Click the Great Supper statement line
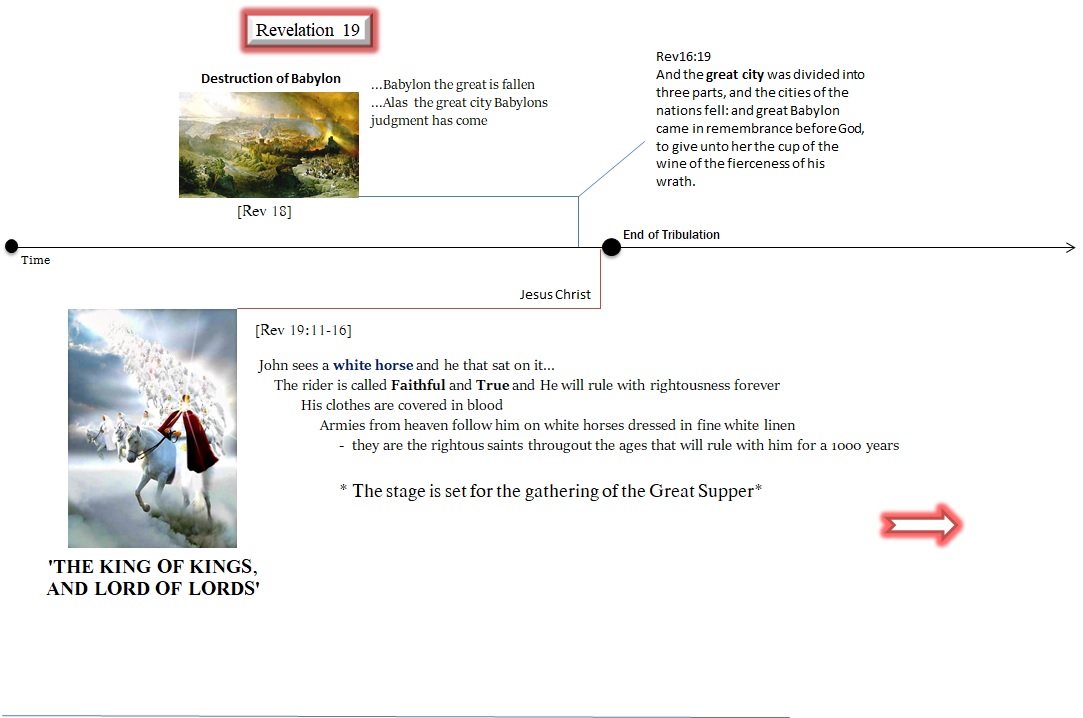This screenshot has width=1083, height=718. pos(551,491)
